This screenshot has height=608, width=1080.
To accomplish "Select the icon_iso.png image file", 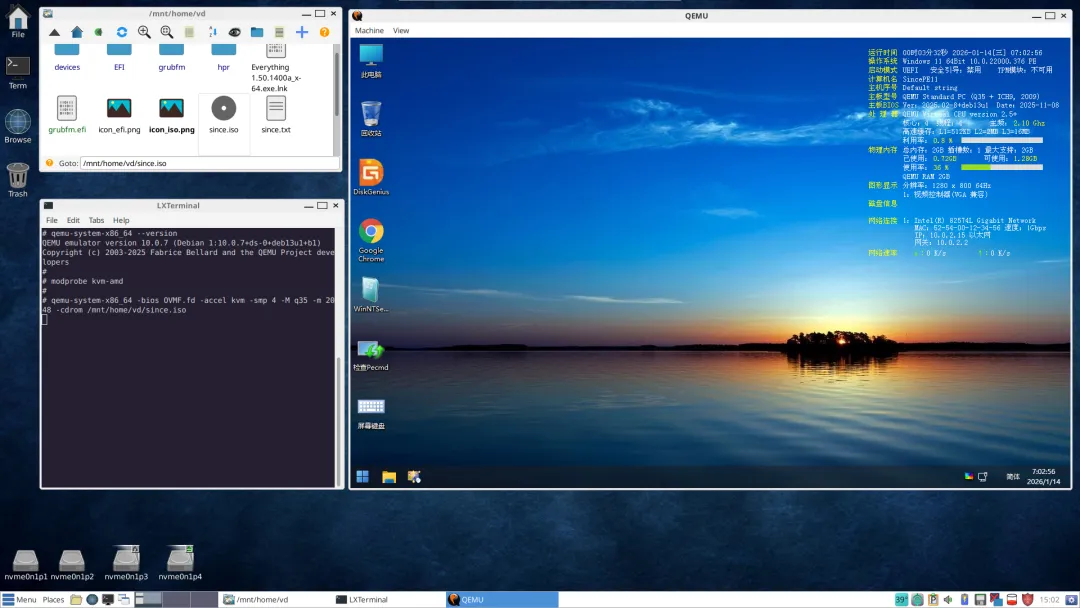I will pyautogui.click(x=172, y=115).
